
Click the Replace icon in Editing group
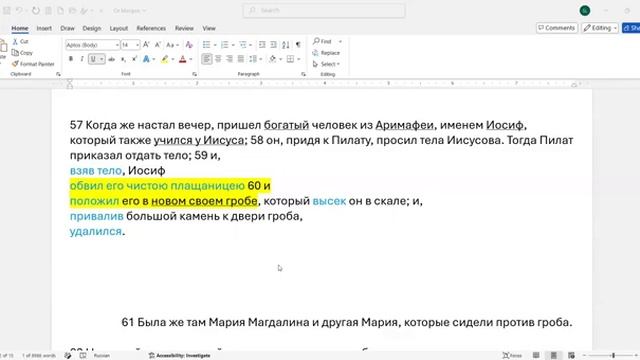click(x=315, y=53)
